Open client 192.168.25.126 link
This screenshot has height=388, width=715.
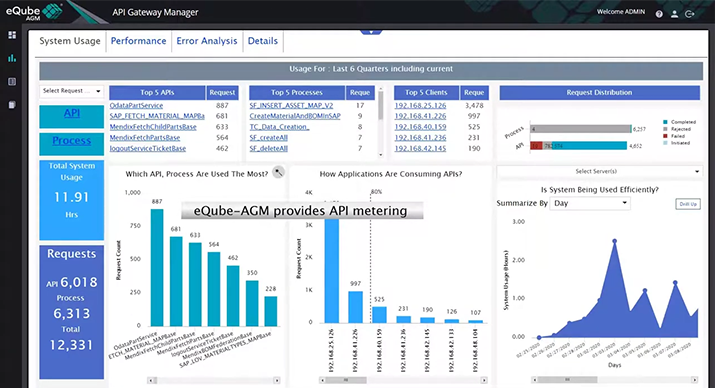pos(420,105)
